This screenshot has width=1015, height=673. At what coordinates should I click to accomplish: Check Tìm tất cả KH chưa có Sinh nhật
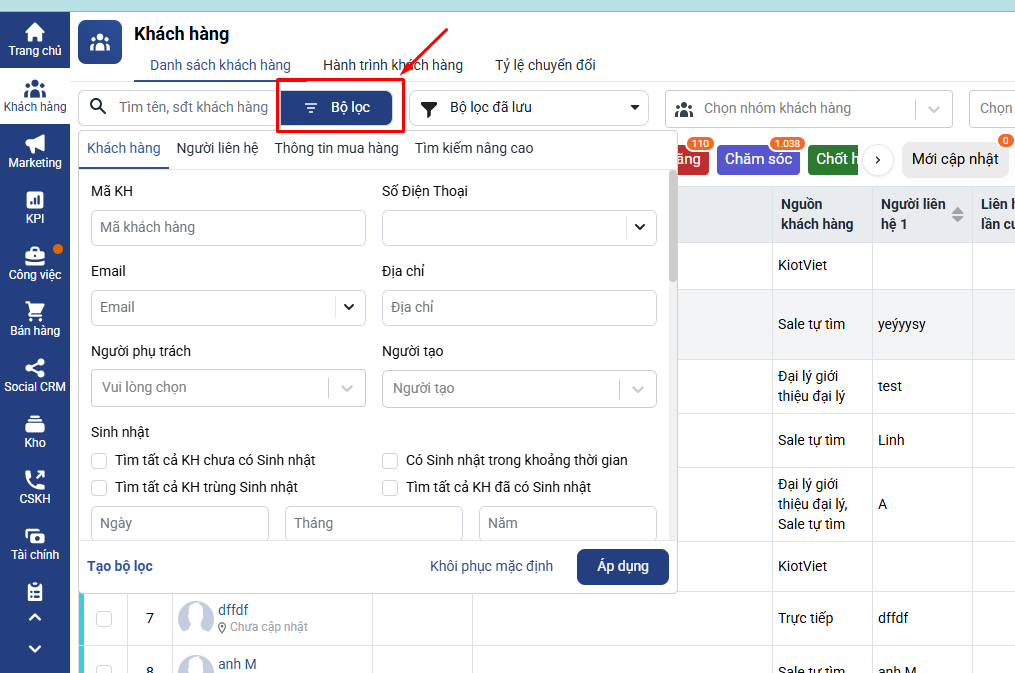[x=99, y=461]
